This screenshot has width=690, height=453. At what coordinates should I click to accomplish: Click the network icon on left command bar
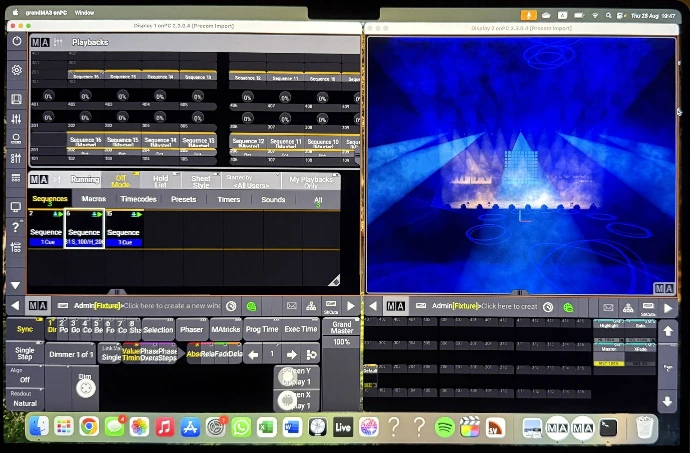(312, 305)
